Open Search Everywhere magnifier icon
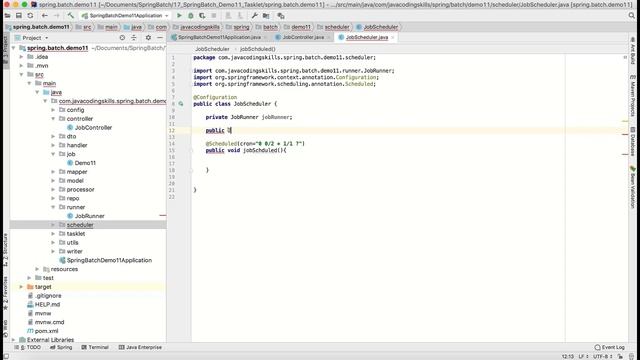Image resolution: width=640 pixels, height=360 pixels. (632, 16)
